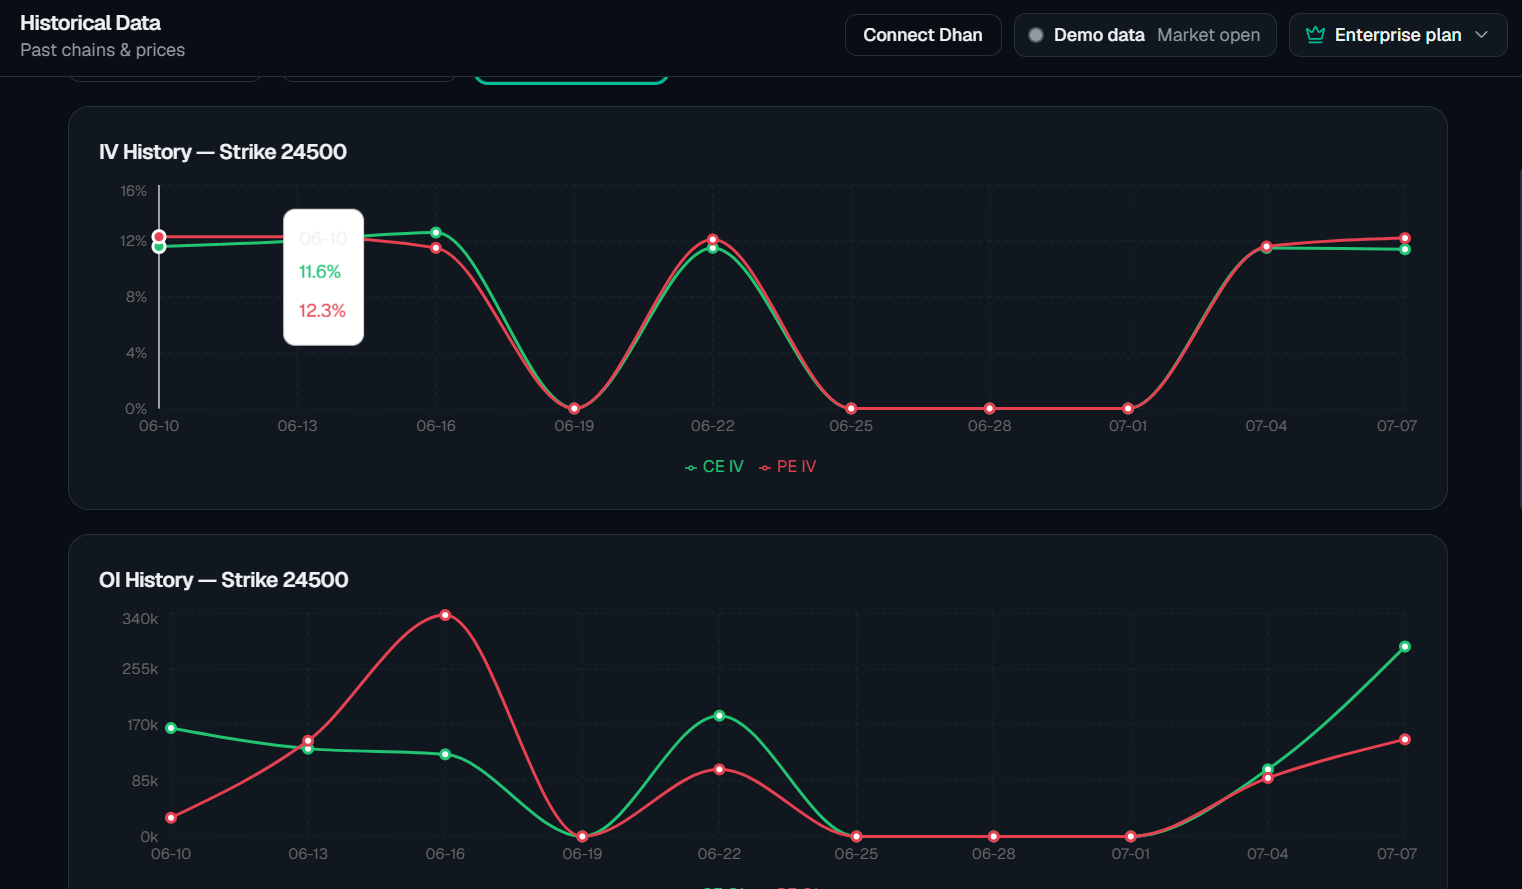Click the Connect Dhan button
This screenshot has width=1522, height=889.
[x=923, y=35]
